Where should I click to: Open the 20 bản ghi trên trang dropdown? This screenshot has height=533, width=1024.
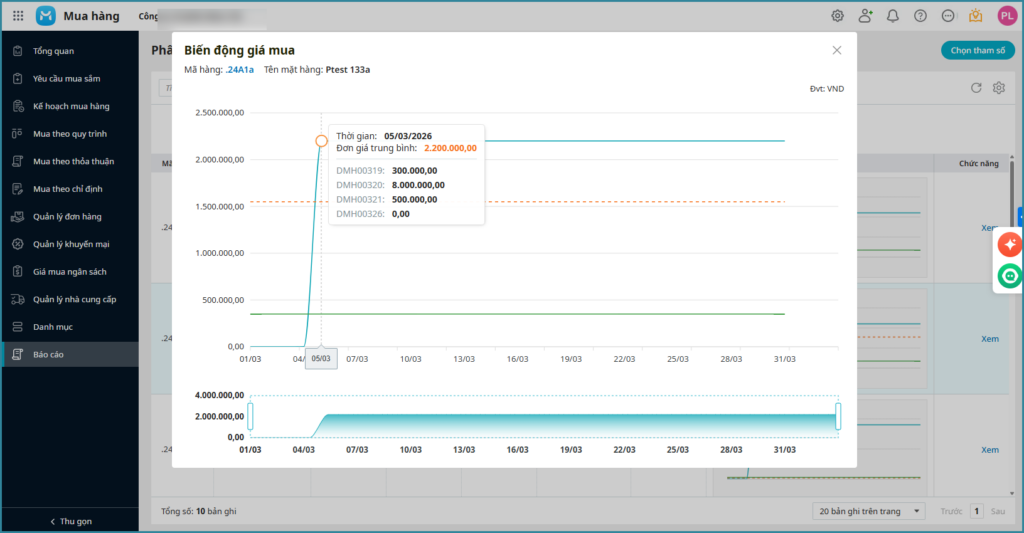tap(868, 511)
